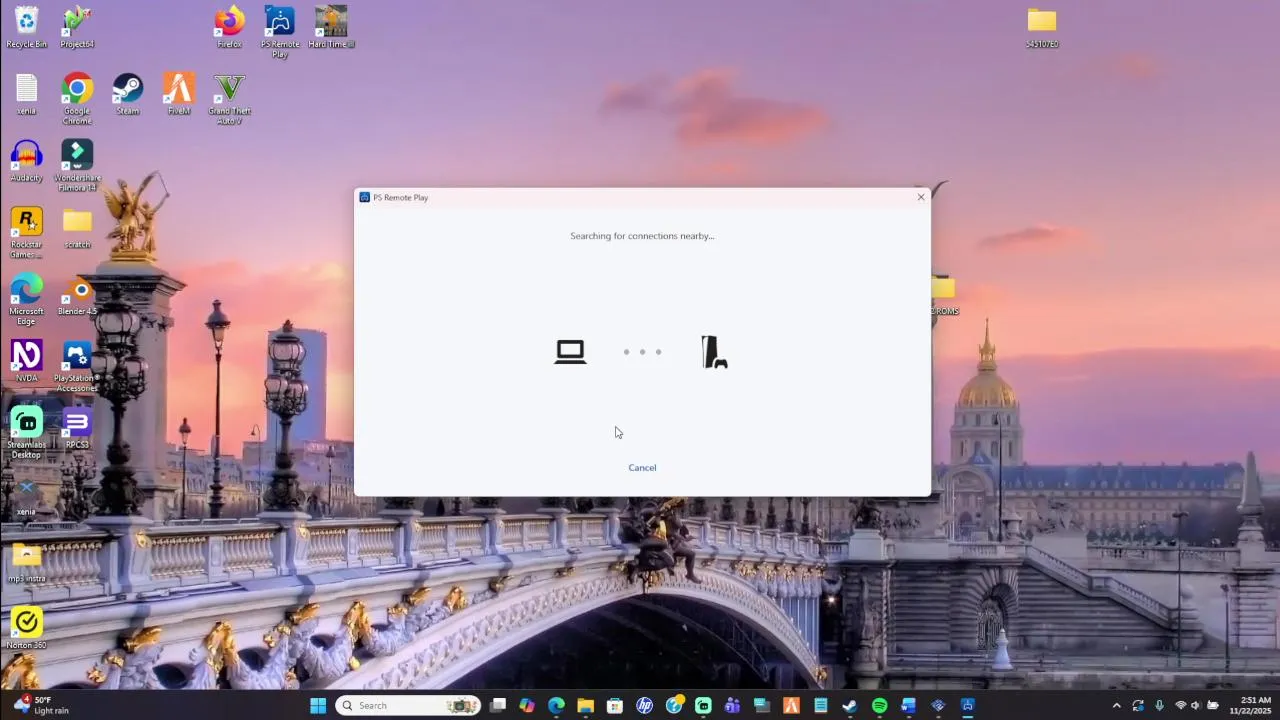Select the Google Chrome desktop shortcut
Viewport: 1280px width, 720px height.
[77, 99]
